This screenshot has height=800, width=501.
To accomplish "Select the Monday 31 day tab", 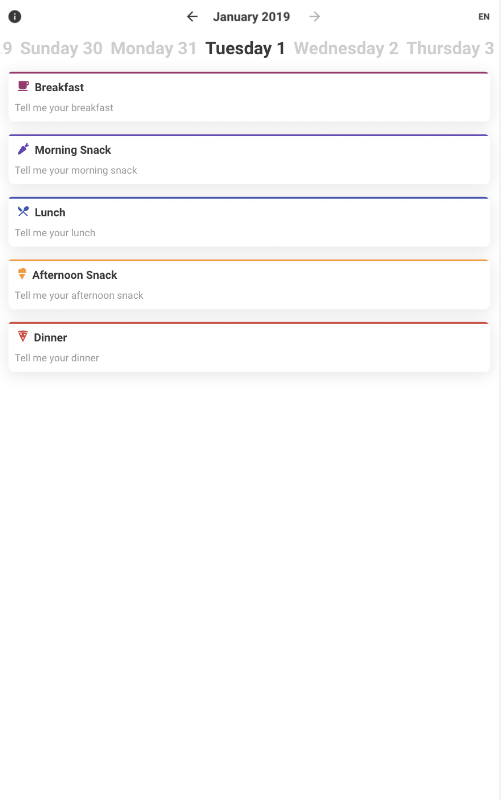I will tap(154, 48).
